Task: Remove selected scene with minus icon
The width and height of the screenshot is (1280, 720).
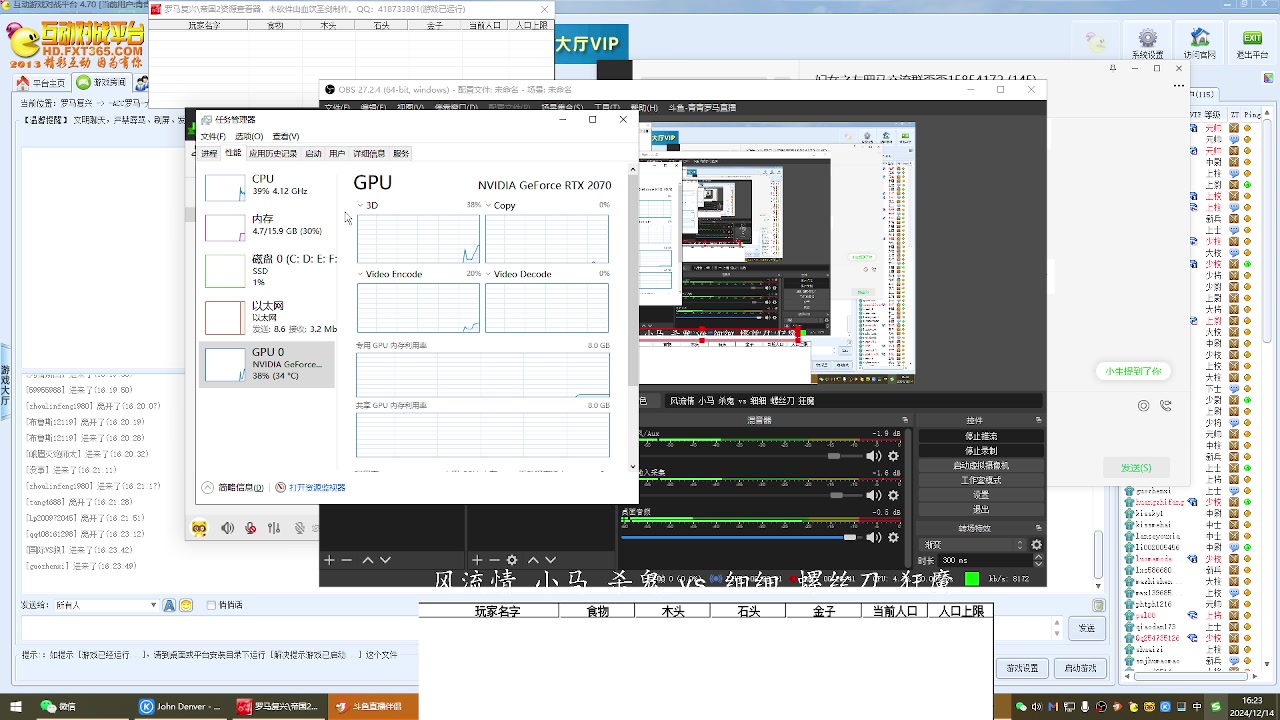Action: (x=347, y=560)
